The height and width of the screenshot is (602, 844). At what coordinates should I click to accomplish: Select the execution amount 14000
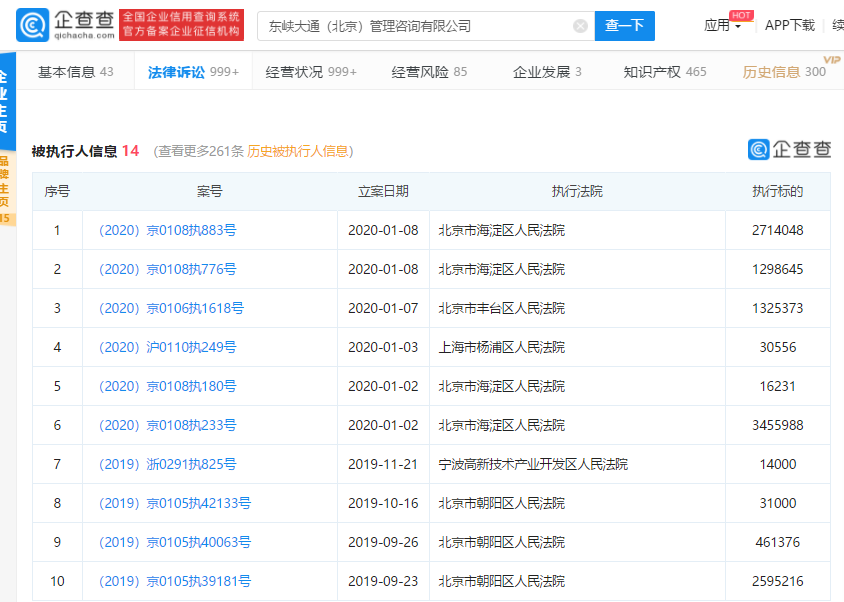click(x=778, y=464)
